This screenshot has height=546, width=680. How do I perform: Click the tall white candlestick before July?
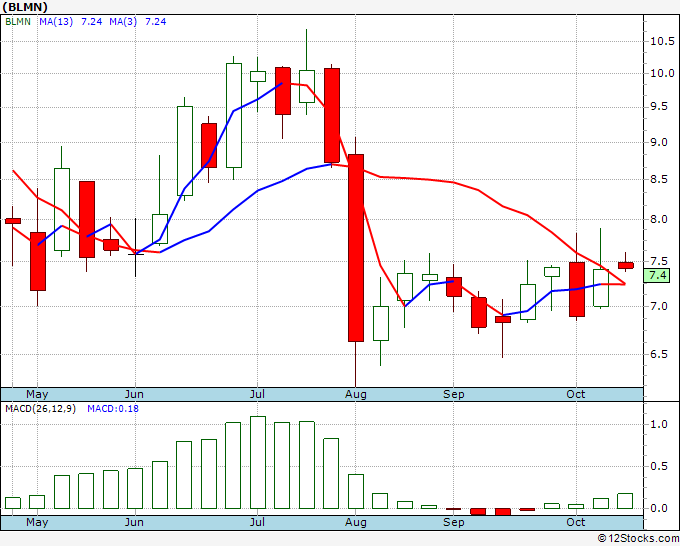[234, 115]
